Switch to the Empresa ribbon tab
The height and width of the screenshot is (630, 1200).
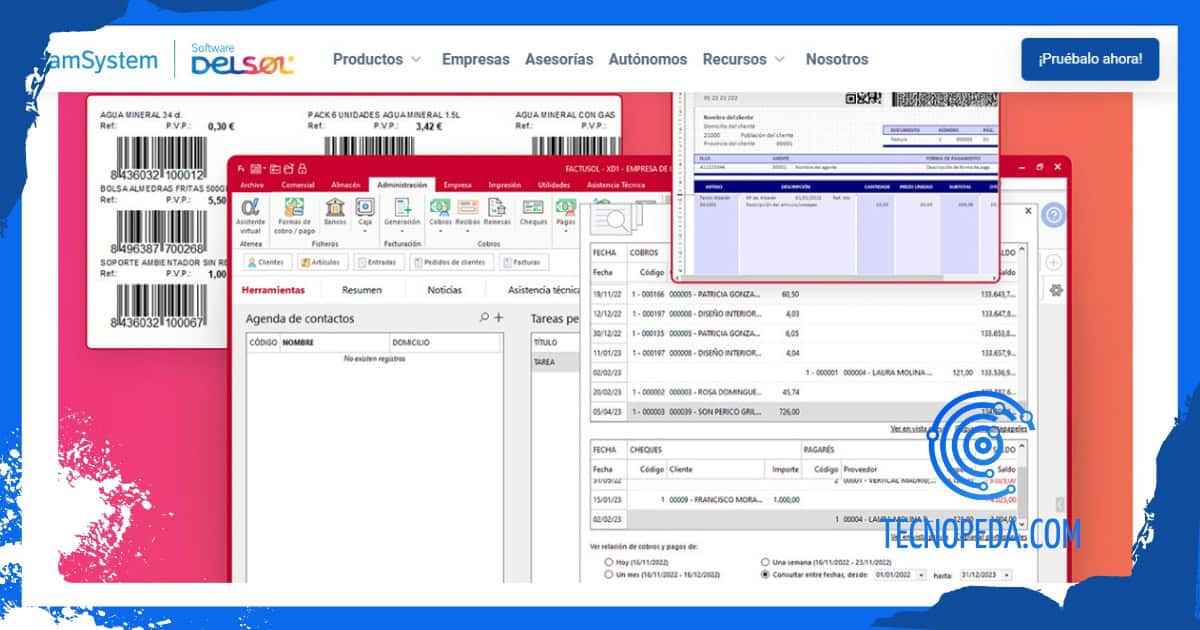[458, 185]
